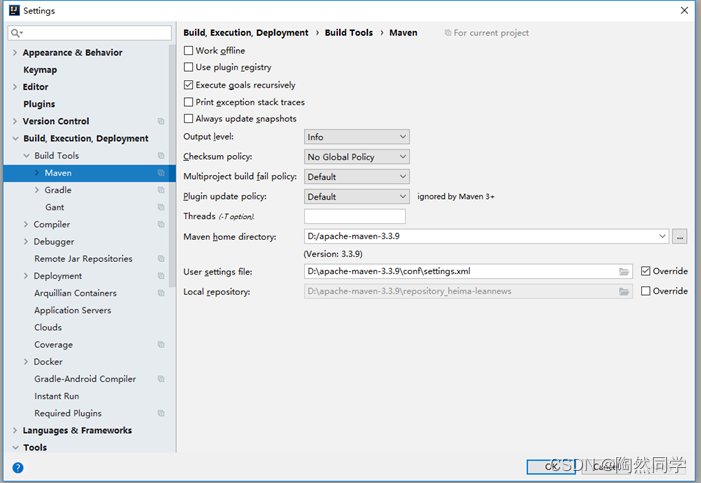Expand the Version Control node
The width and height of the screenshot is (702, 483).
[15, 121]
